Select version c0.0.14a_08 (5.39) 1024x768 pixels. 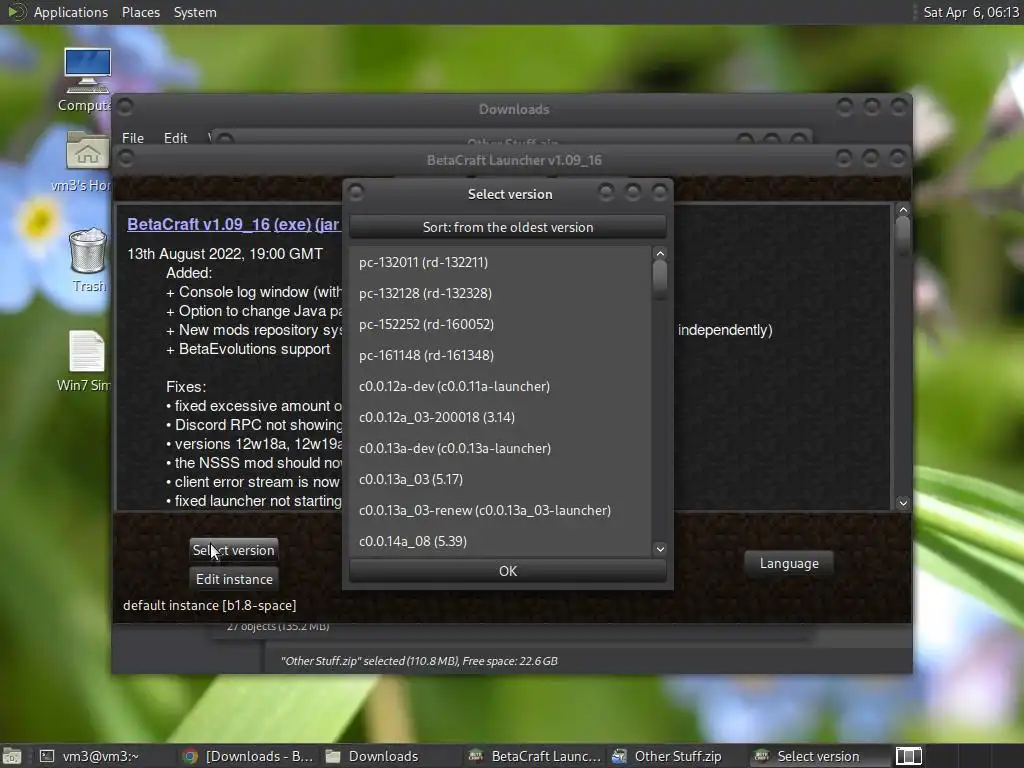pyautogui.click(x=500, y=541)
